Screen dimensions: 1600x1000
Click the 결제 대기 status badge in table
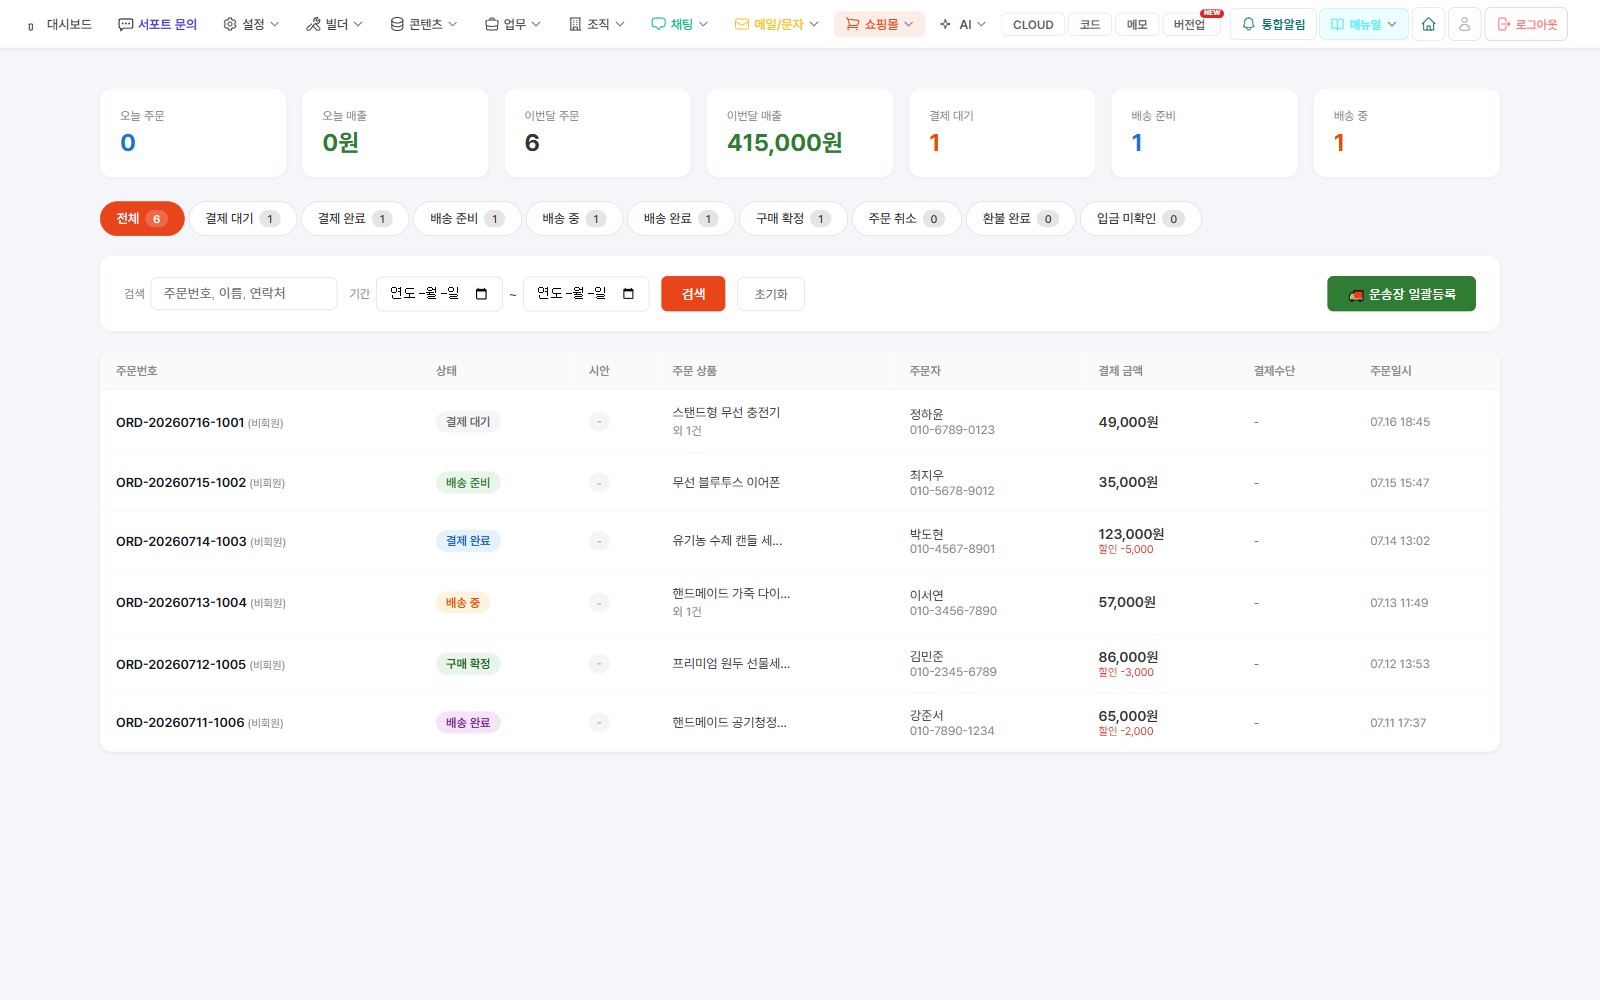pos(468,422)
